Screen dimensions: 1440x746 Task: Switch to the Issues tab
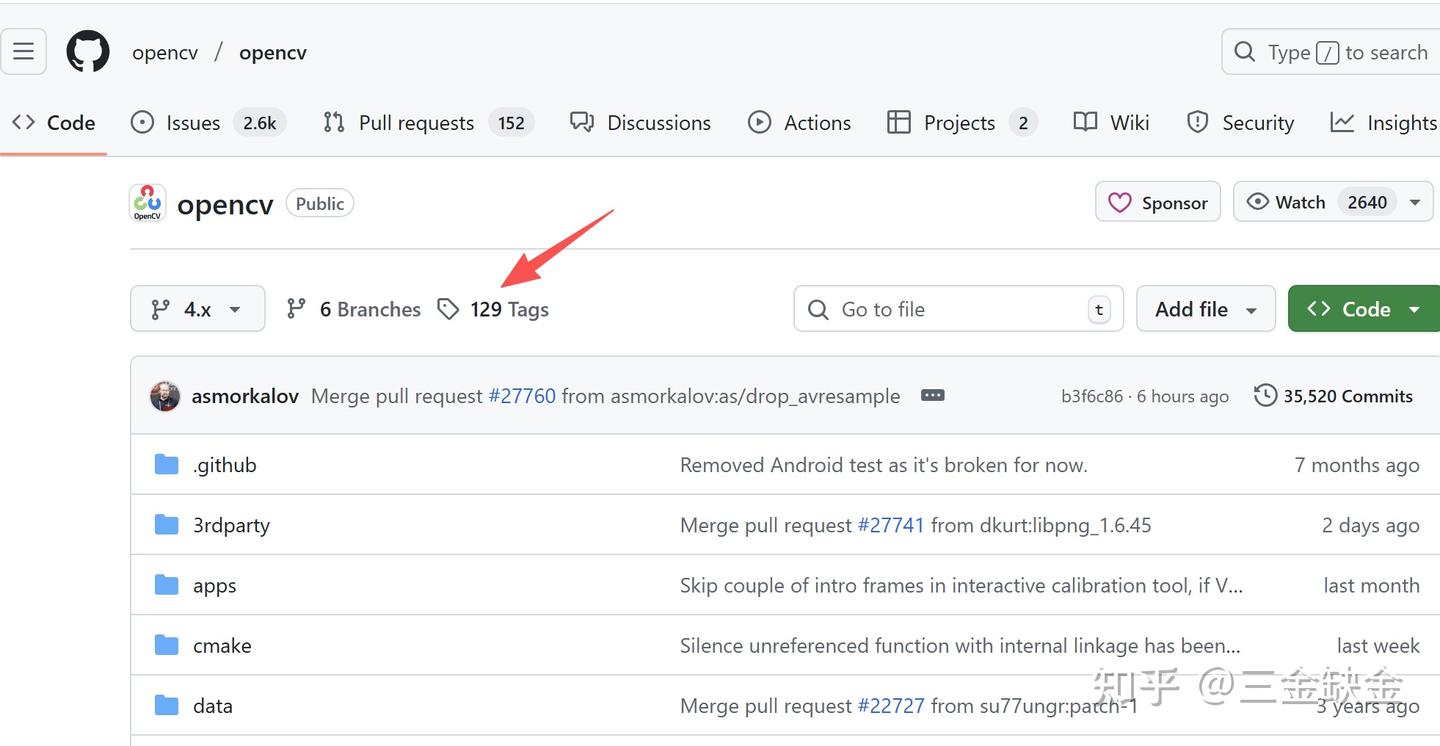point(192,123)
